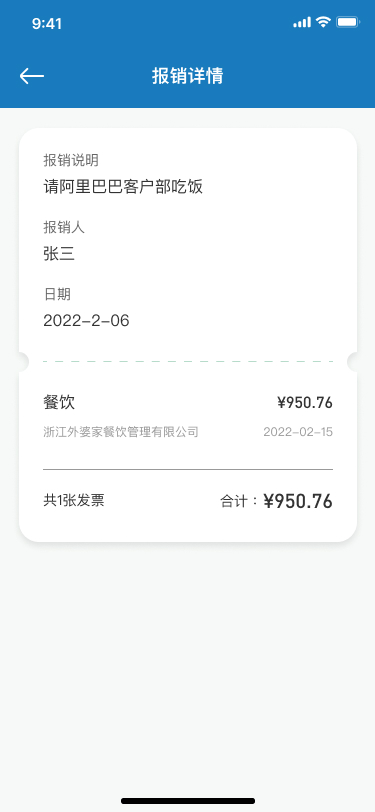
Task: Tap the bold total ¥950.76
Action: tap(298, 501)
